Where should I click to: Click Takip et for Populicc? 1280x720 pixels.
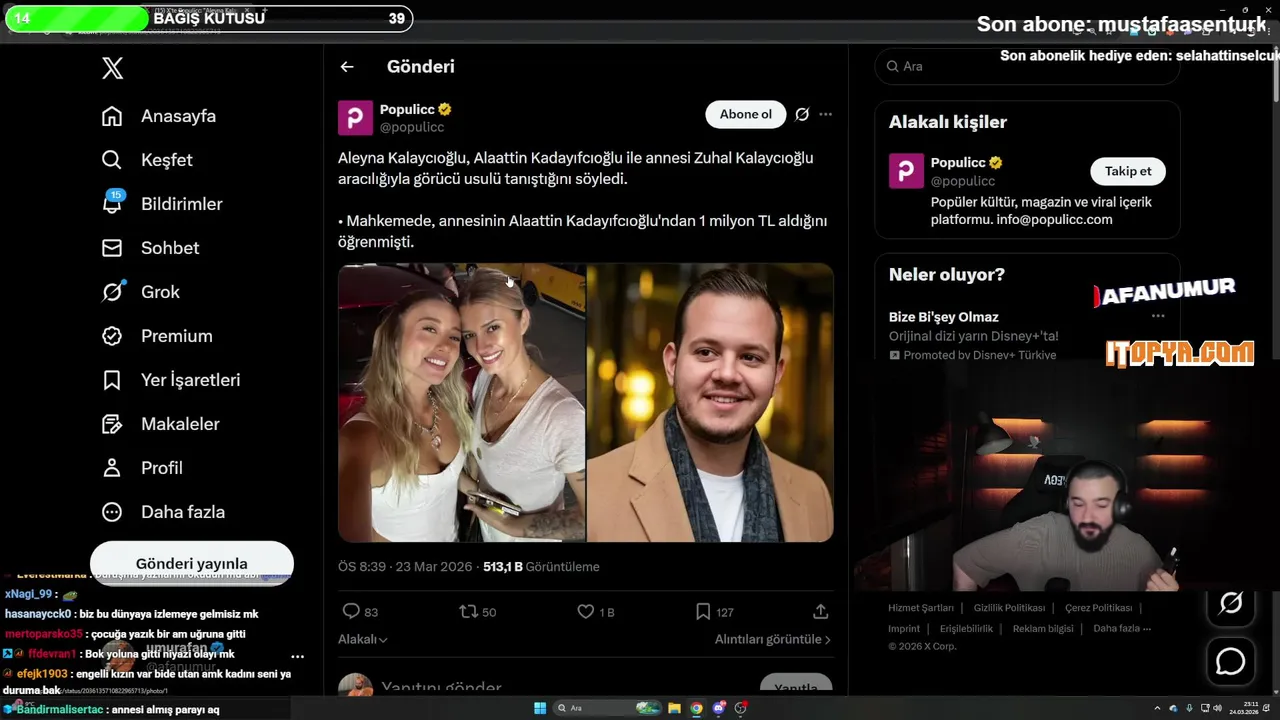tap(1128, 171)
